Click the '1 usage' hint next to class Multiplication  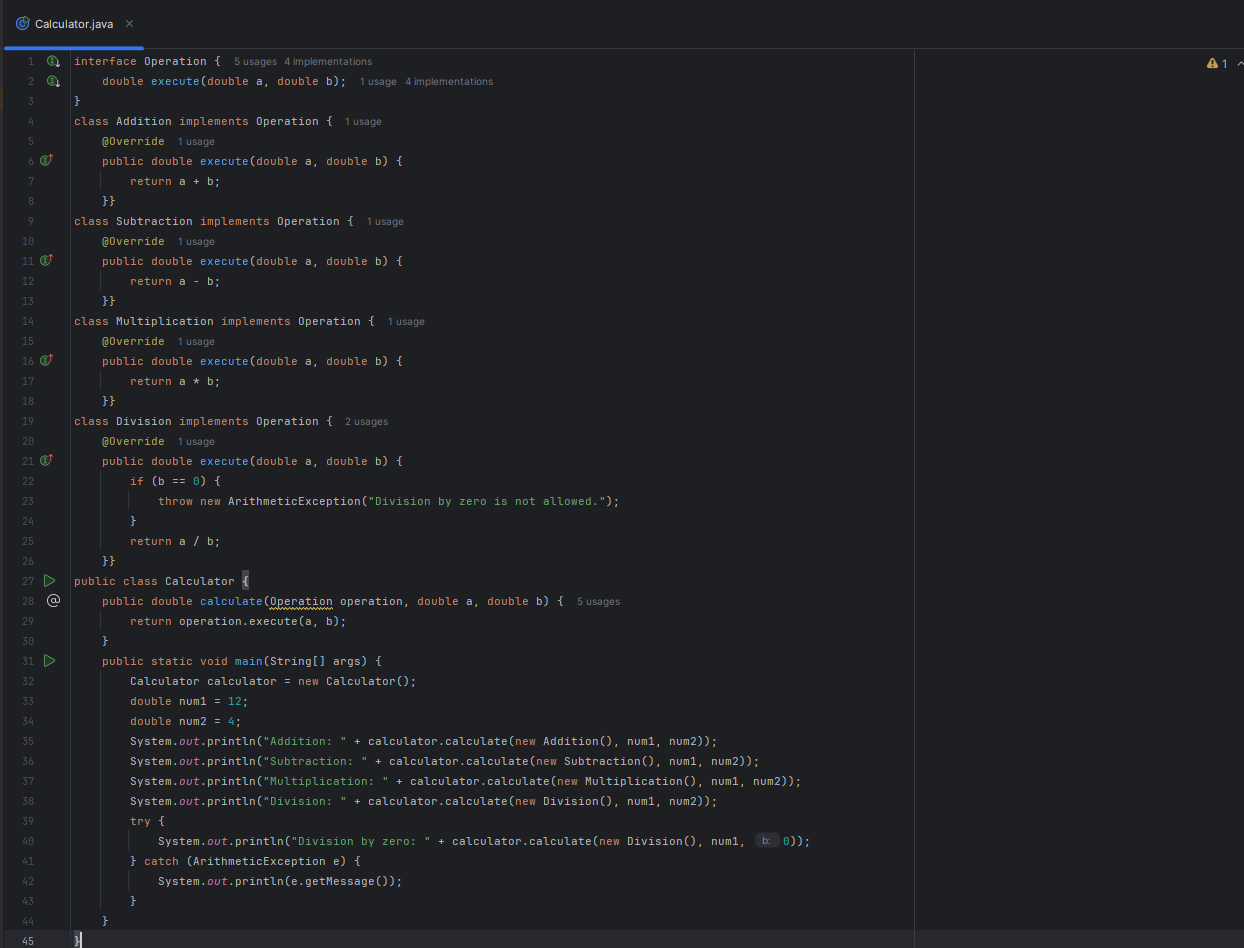coord(406,322)
